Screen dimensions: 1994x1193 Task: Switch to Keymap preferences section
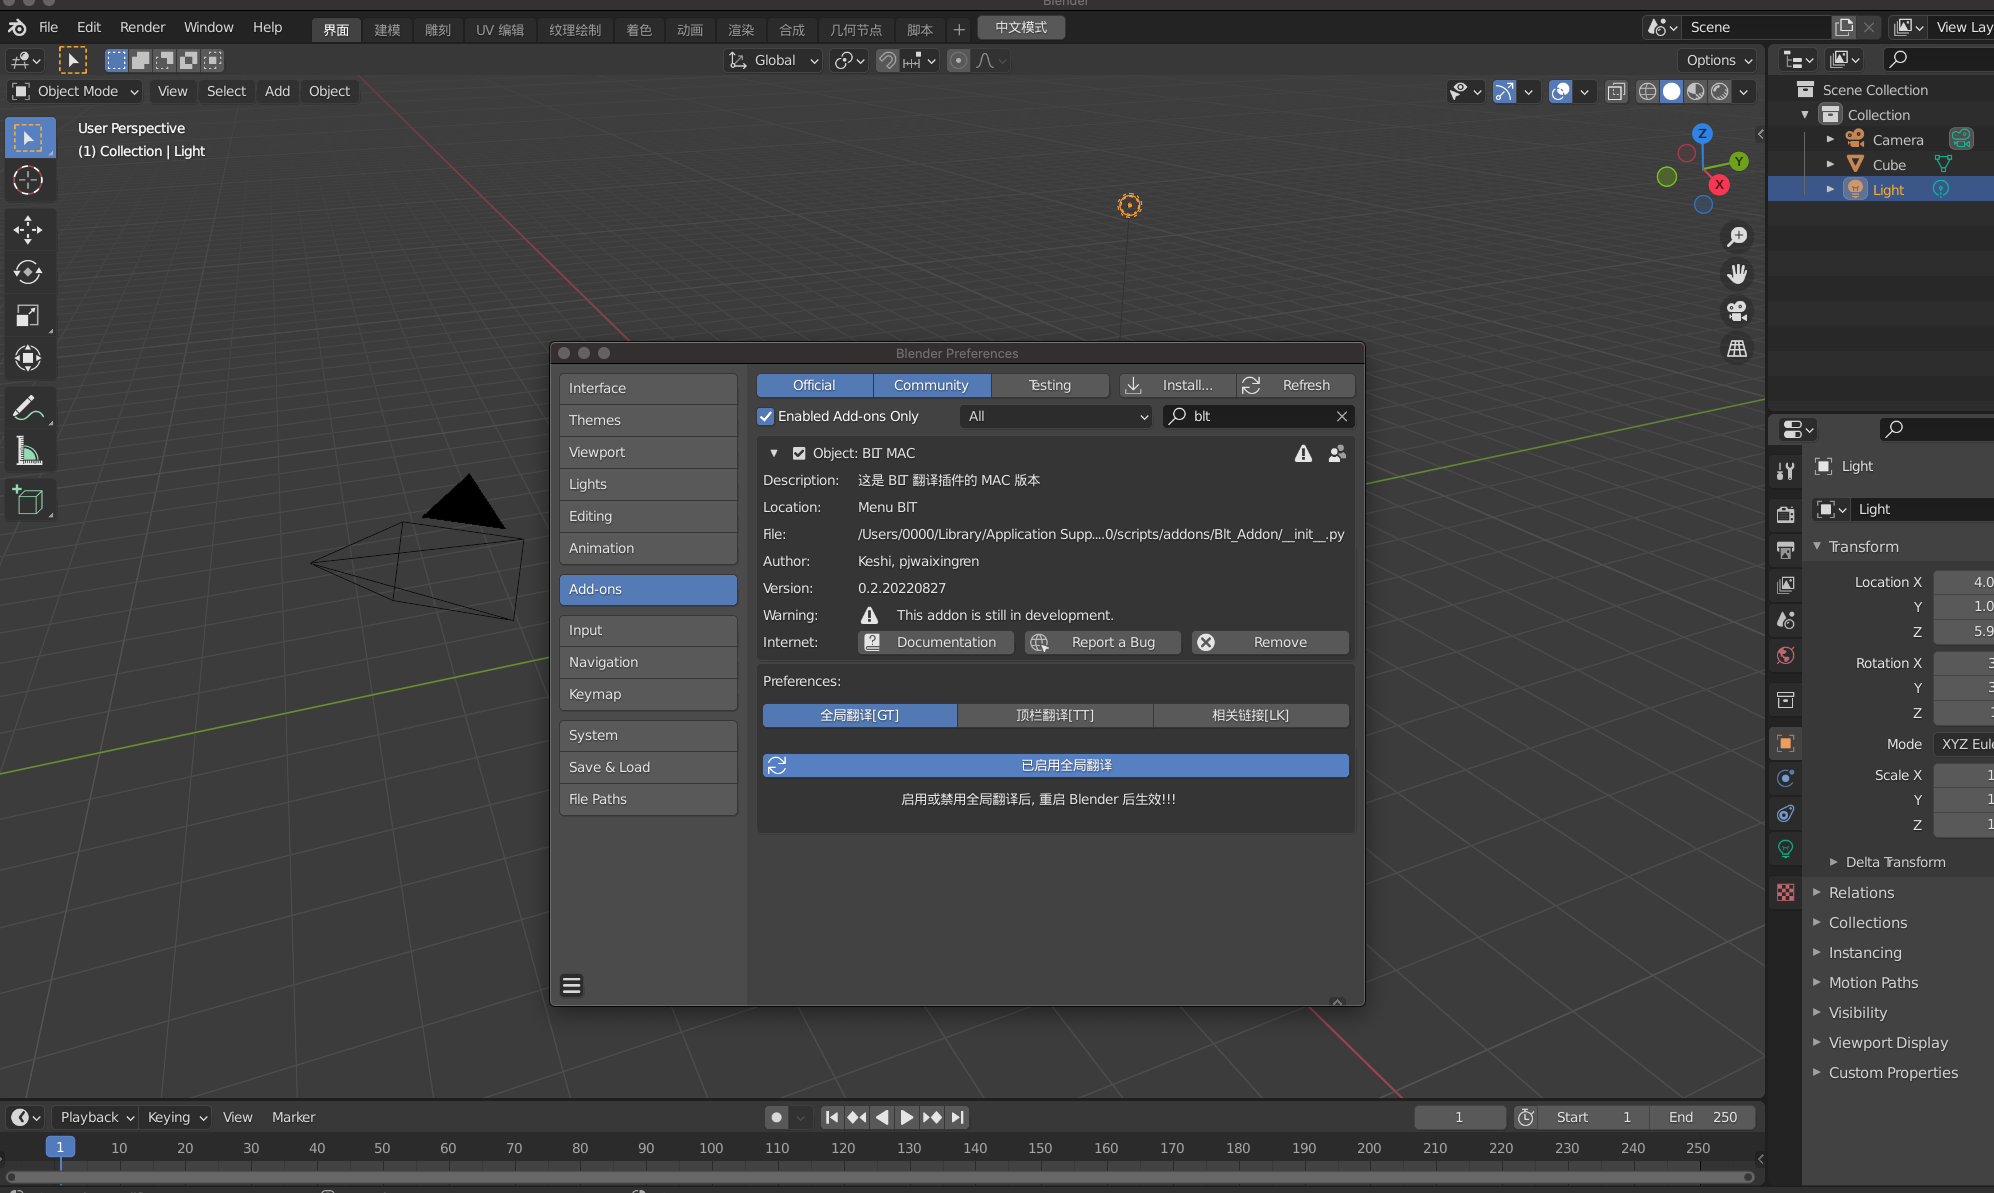point(648,694)
